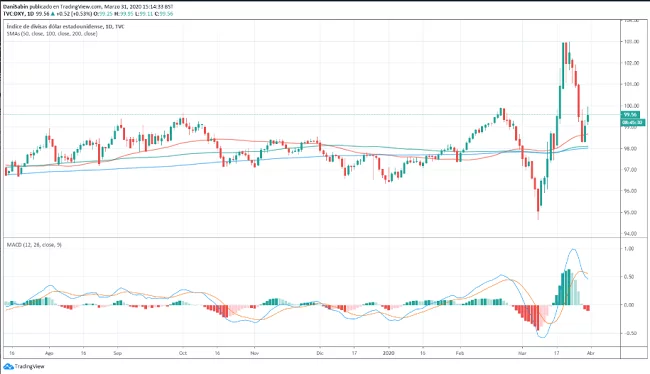
Task: Click the low value L:99.11 in header
Action: (143, 14)
